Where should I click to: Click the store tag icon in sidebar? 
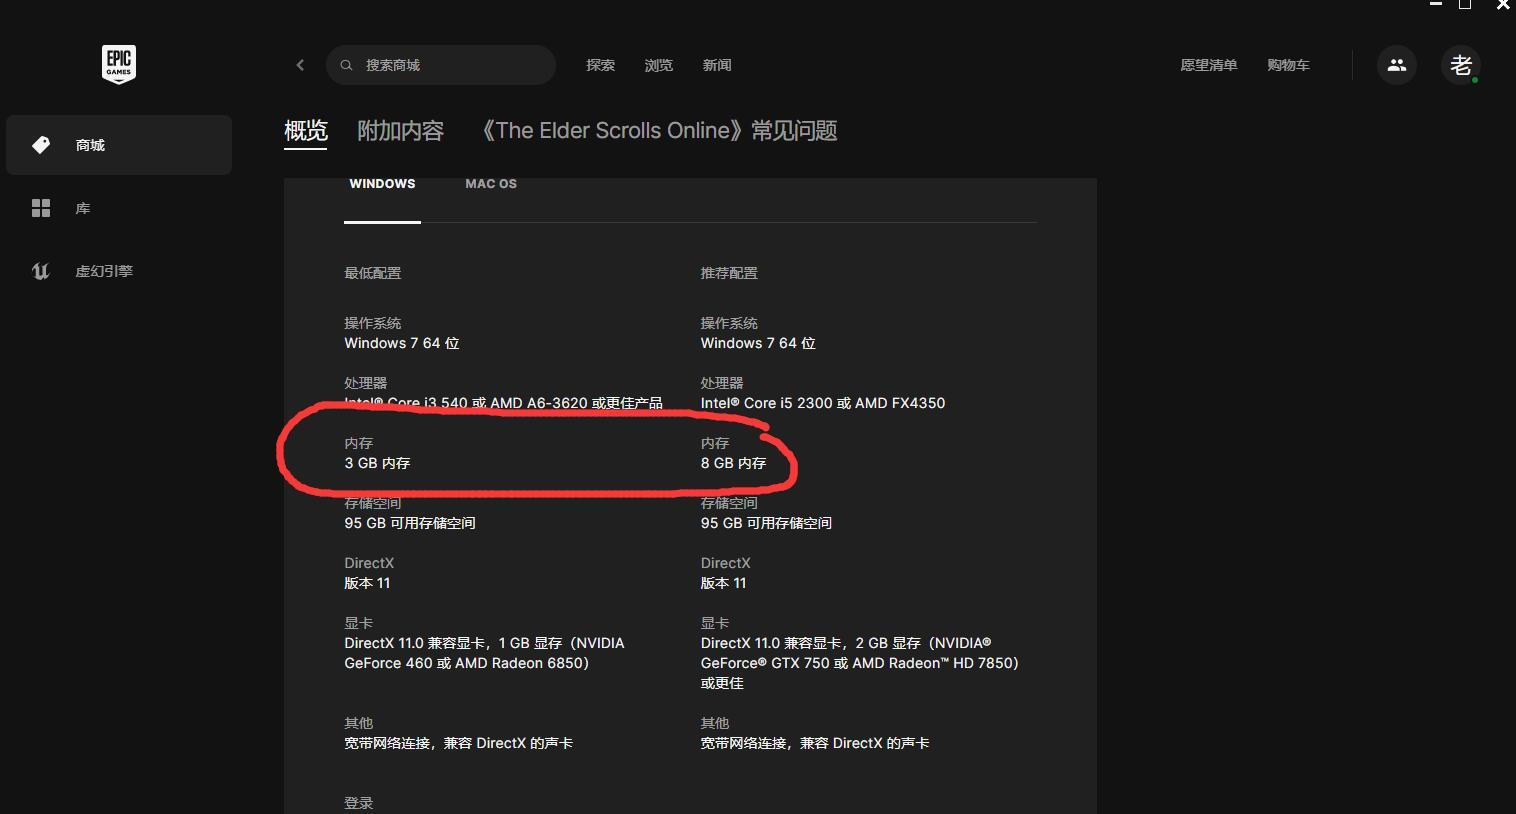click(41, 145)
